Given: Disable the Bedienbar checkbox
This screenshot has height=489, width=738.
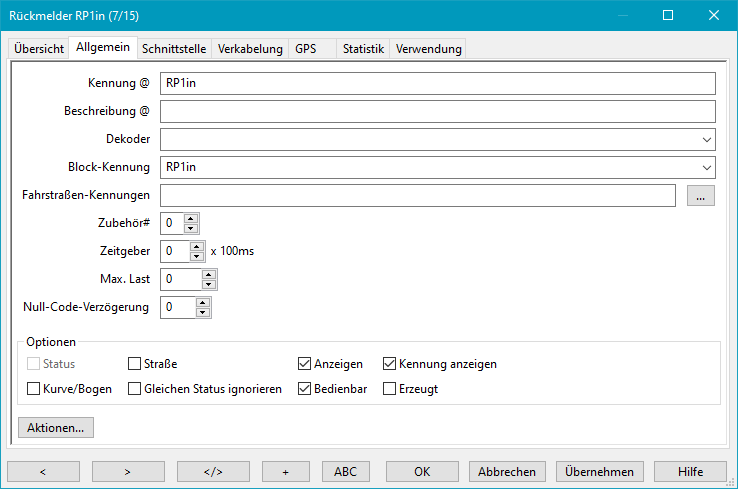Looking at the screenshot, I should click(x=305, y=389).
